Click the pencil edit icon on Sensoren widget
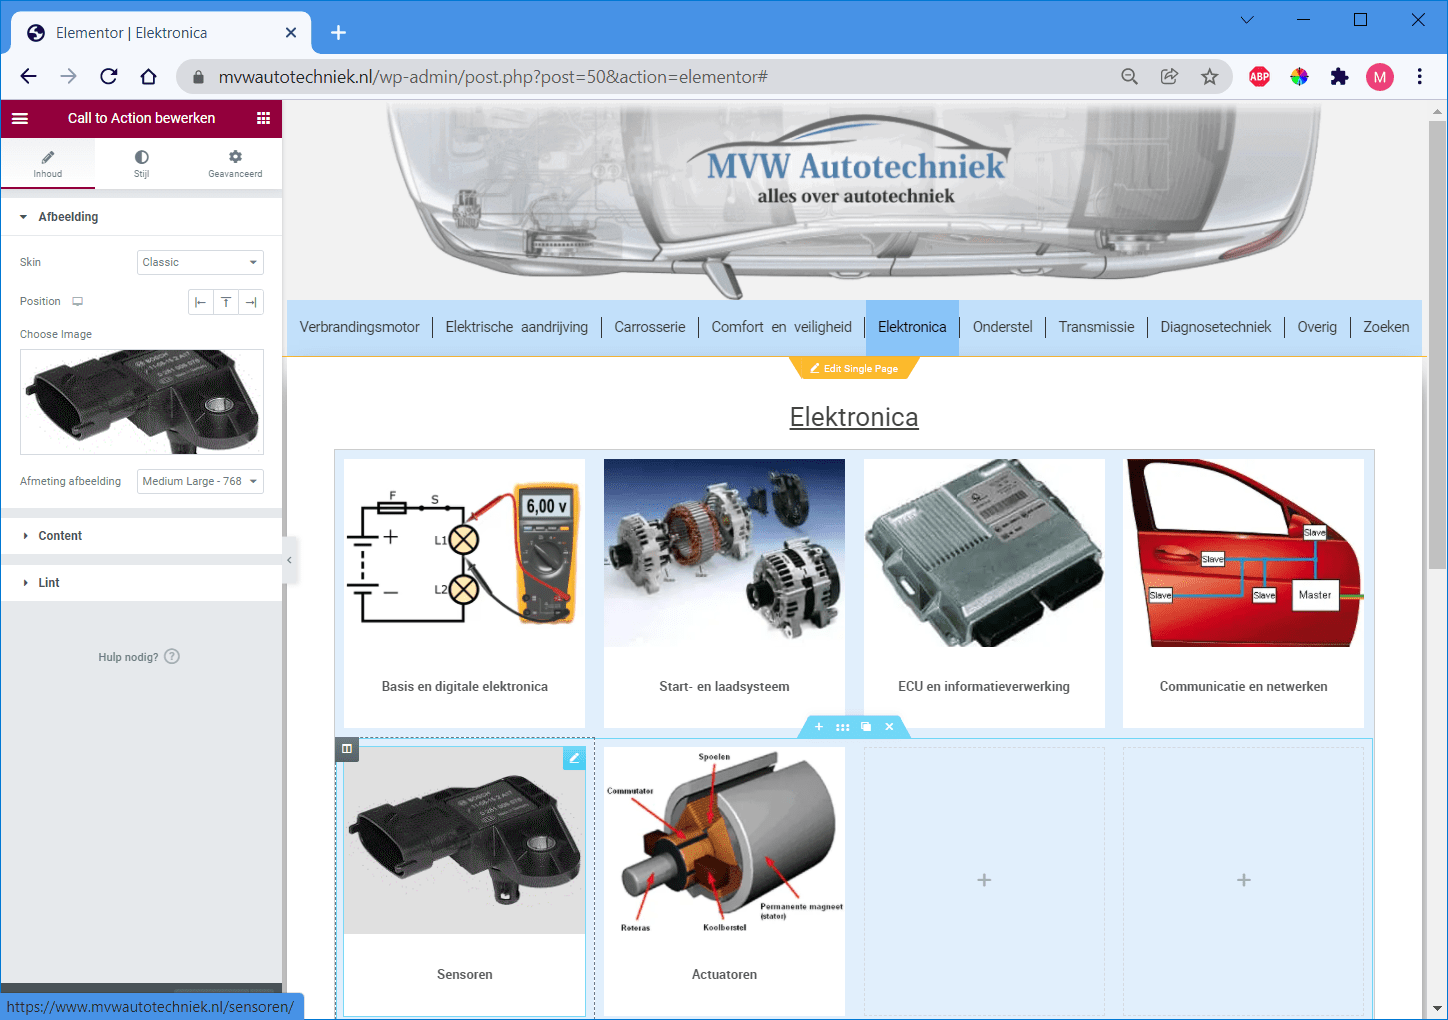This screenshot has width=1448, height=1020. pos(574,758)
